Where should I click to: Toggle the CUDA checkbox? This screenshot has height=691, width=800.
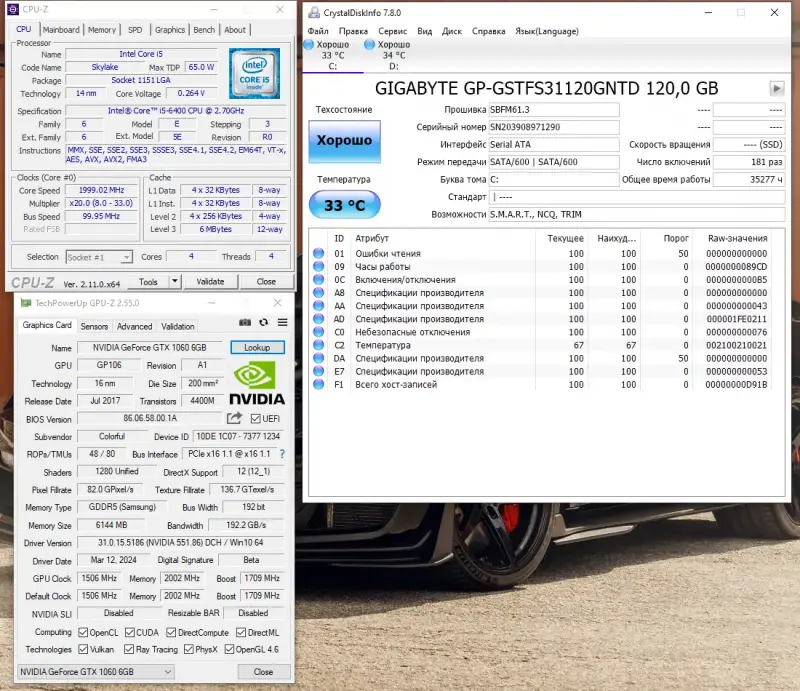(130, 632)
